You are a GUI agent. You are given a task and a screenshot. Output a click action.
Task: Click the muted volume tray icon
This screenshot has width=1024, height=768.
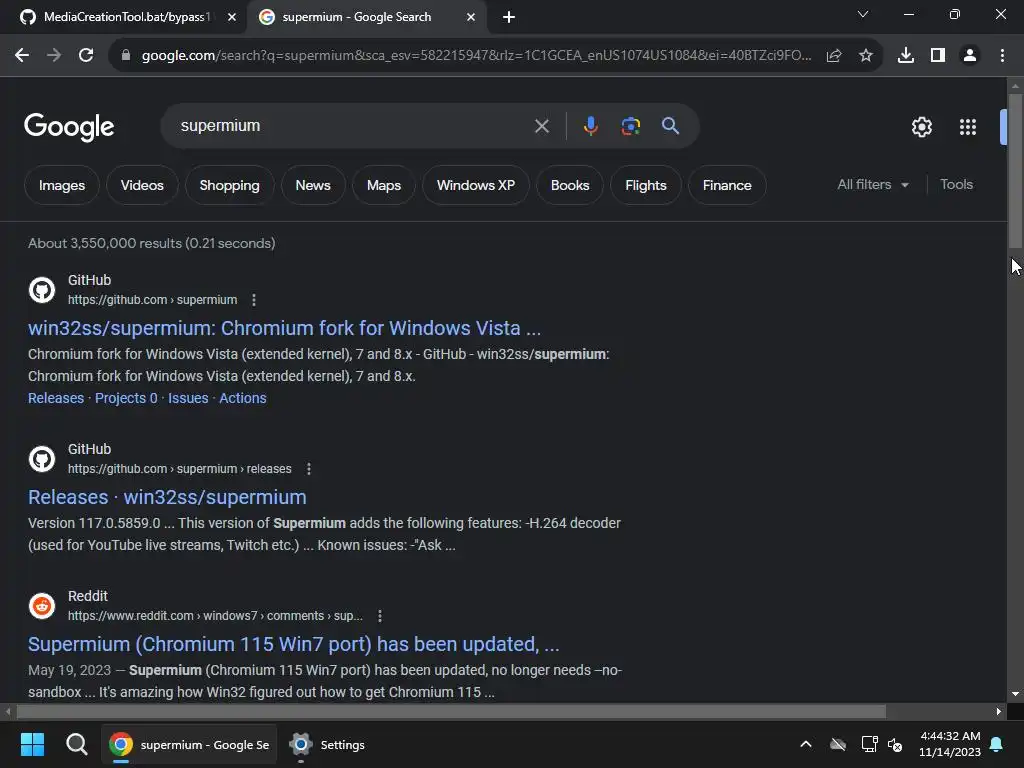click(x=895, y=744)
